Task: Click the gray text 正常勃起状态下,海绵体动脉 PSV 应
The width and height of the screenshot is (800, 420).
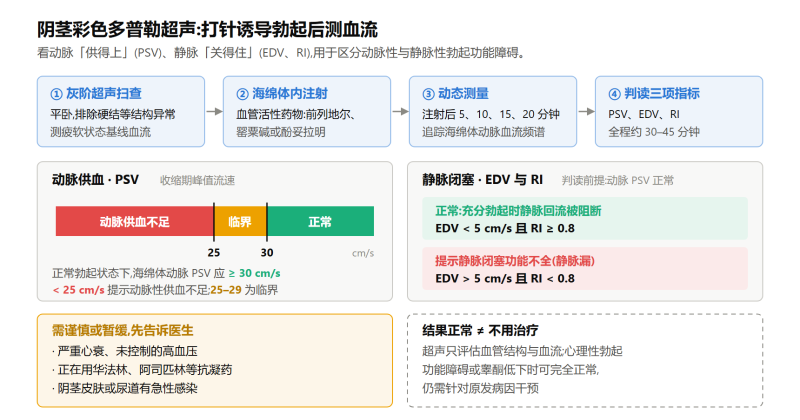Action: point(138,273)
